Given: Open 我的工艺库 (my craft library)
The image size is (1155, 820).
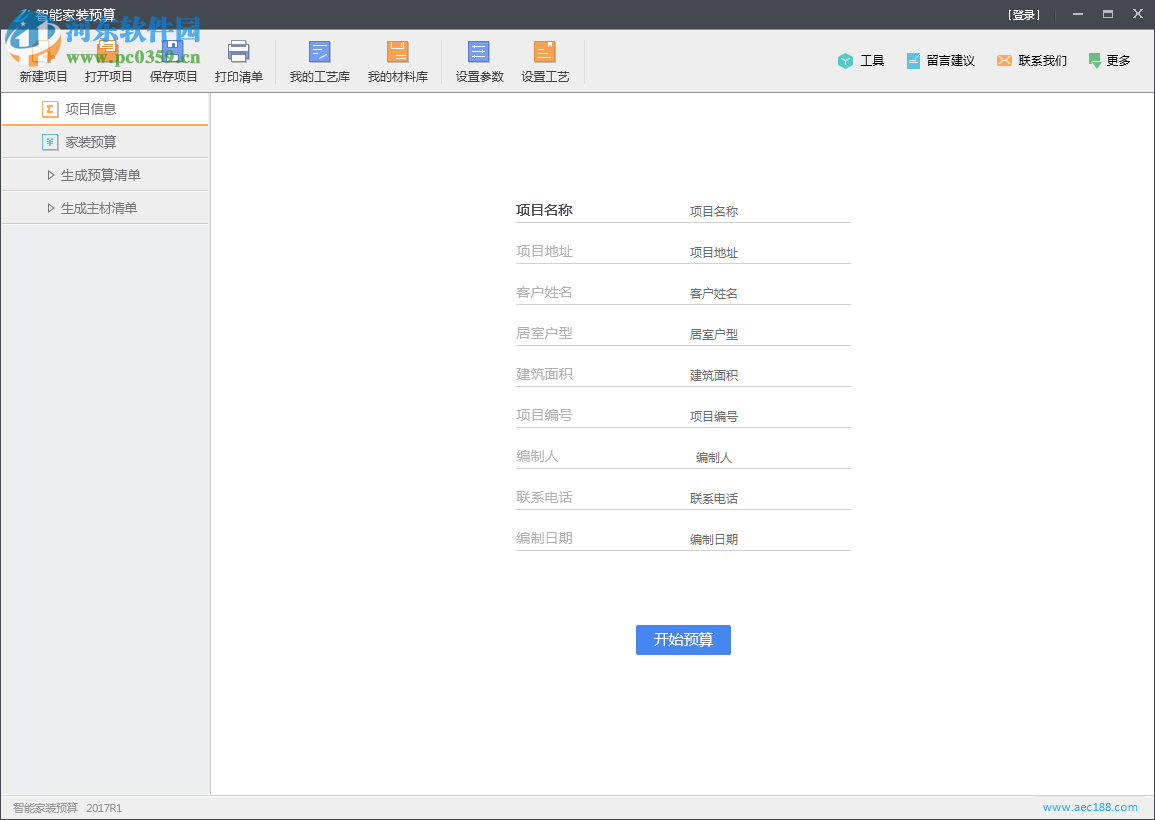Looking at the screenshot, I should [320, 60].
